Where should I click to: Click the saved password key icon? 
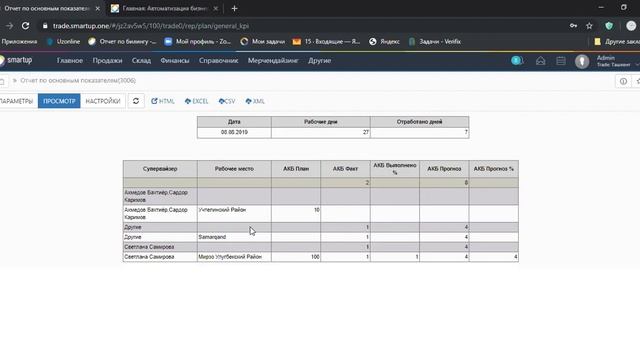coord(573,26)
